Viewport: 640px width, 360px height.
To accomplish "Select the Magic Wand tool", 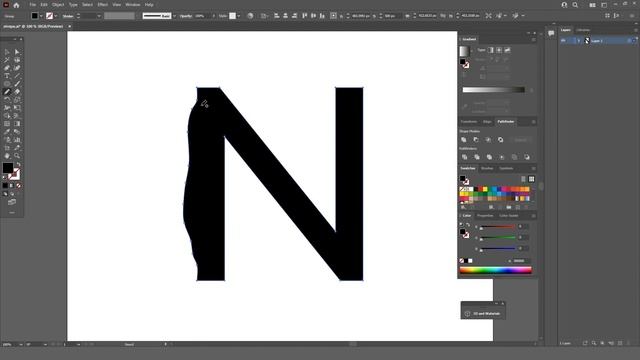I will coord(7,60).
